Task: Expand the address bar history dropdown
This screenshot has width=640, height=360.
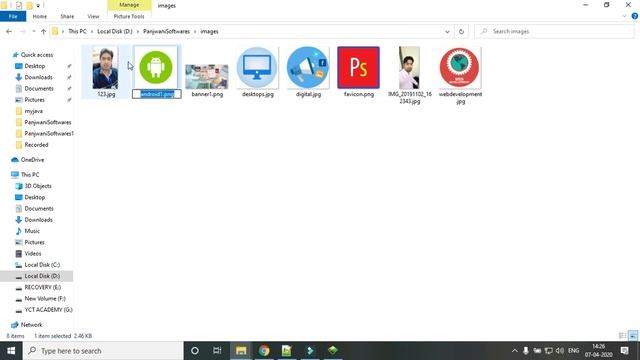Action: [x=447, y=31]
